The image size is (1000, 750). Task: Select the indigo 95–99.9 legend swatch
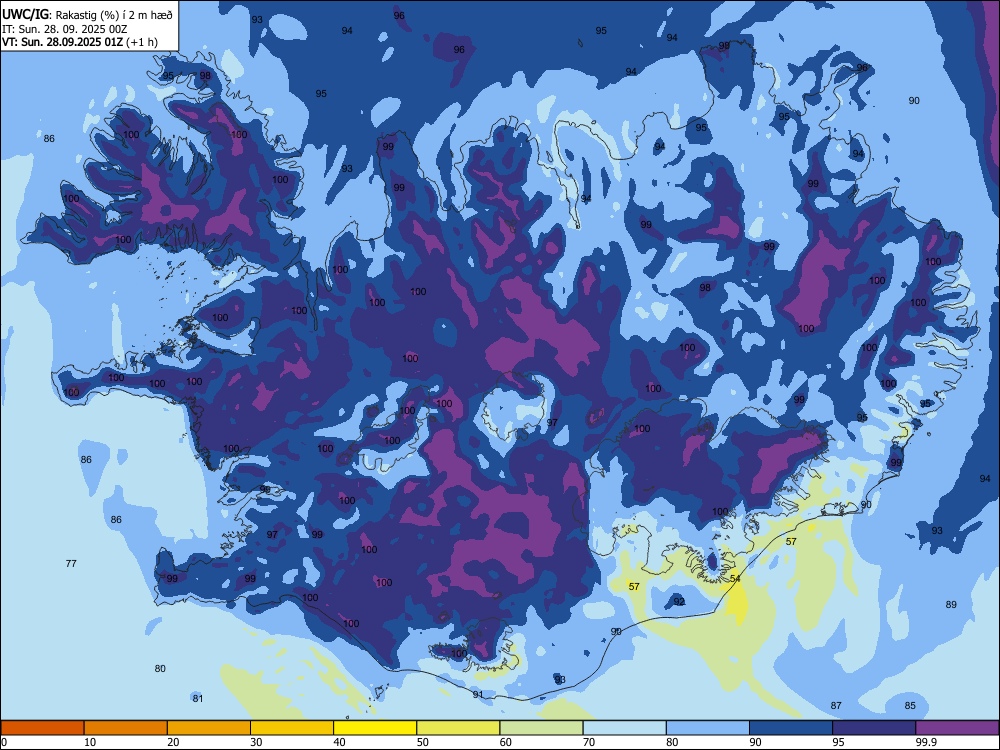point(874,728)
